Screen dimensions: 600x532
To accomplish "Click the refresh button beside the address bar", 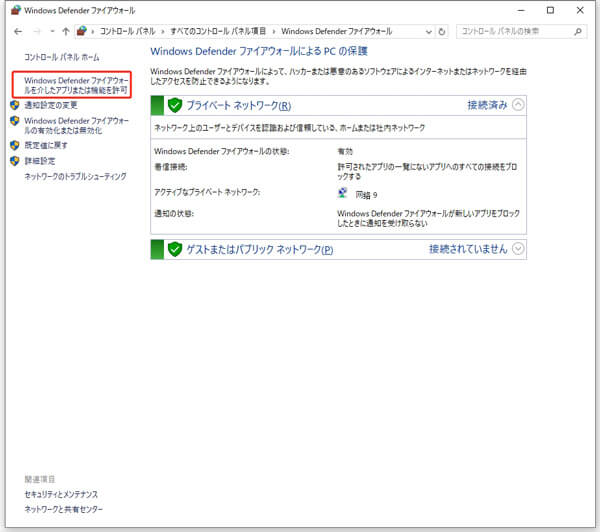I will pyautogui.click(x=442, y=32).
